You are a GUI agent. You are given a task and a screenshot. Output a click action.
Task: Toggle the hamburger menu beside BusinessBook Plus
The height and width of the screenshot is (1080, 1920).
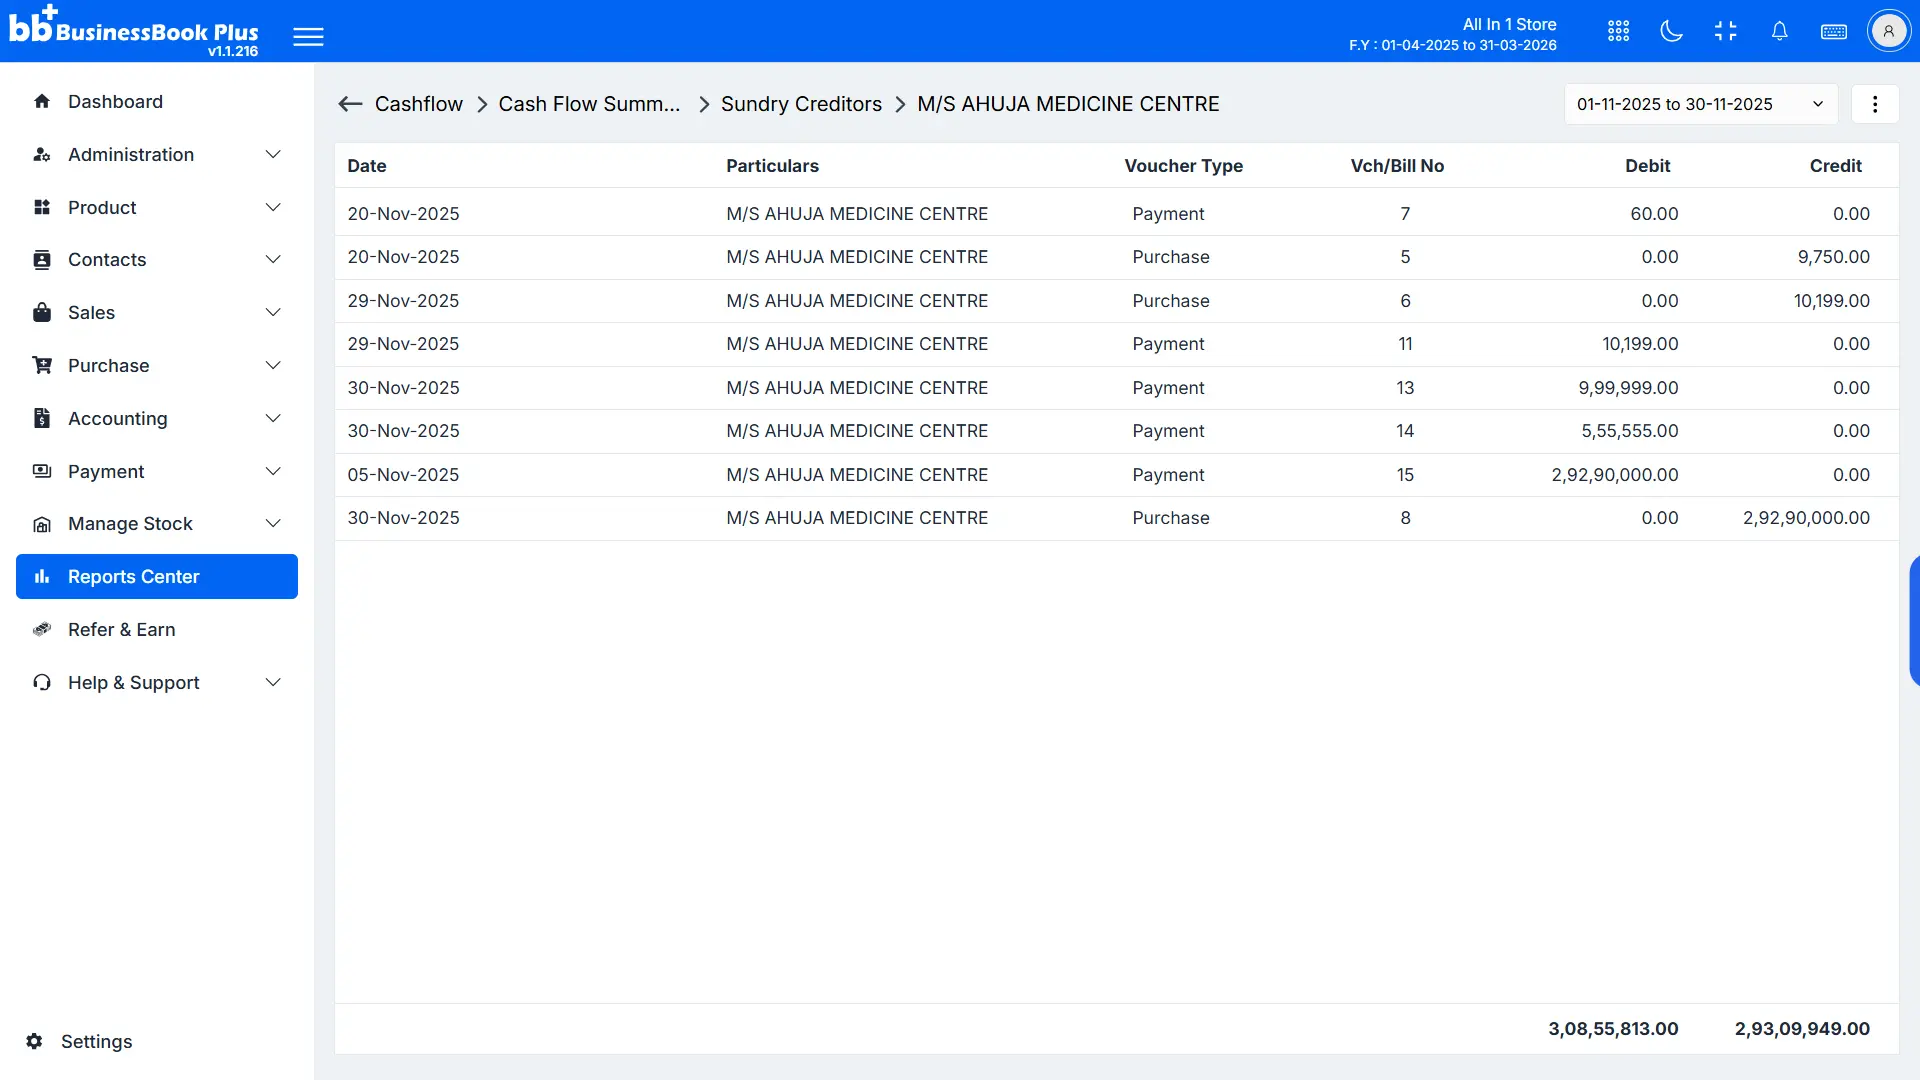click(x=308, y=36)
